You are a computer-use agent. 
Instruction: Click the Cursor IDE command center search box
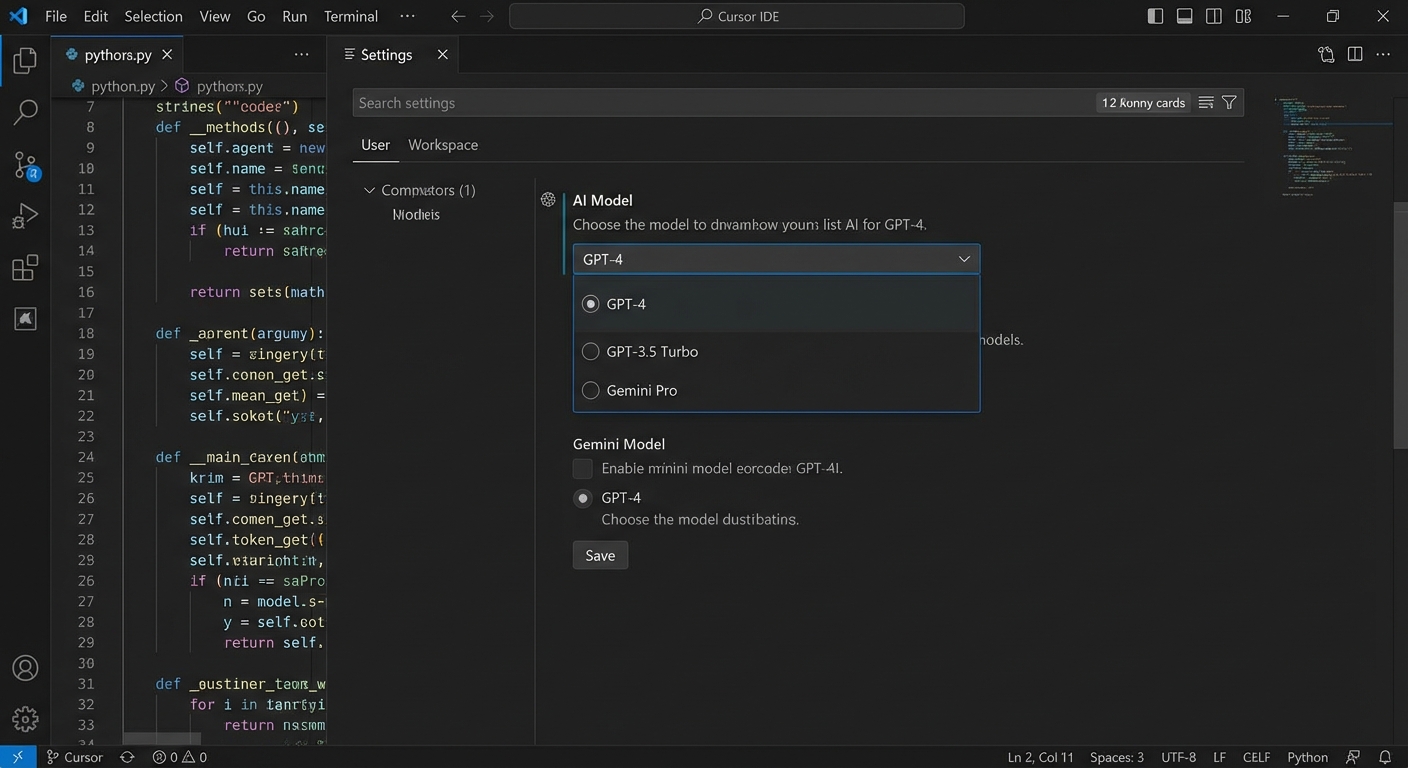pos(737,16)
